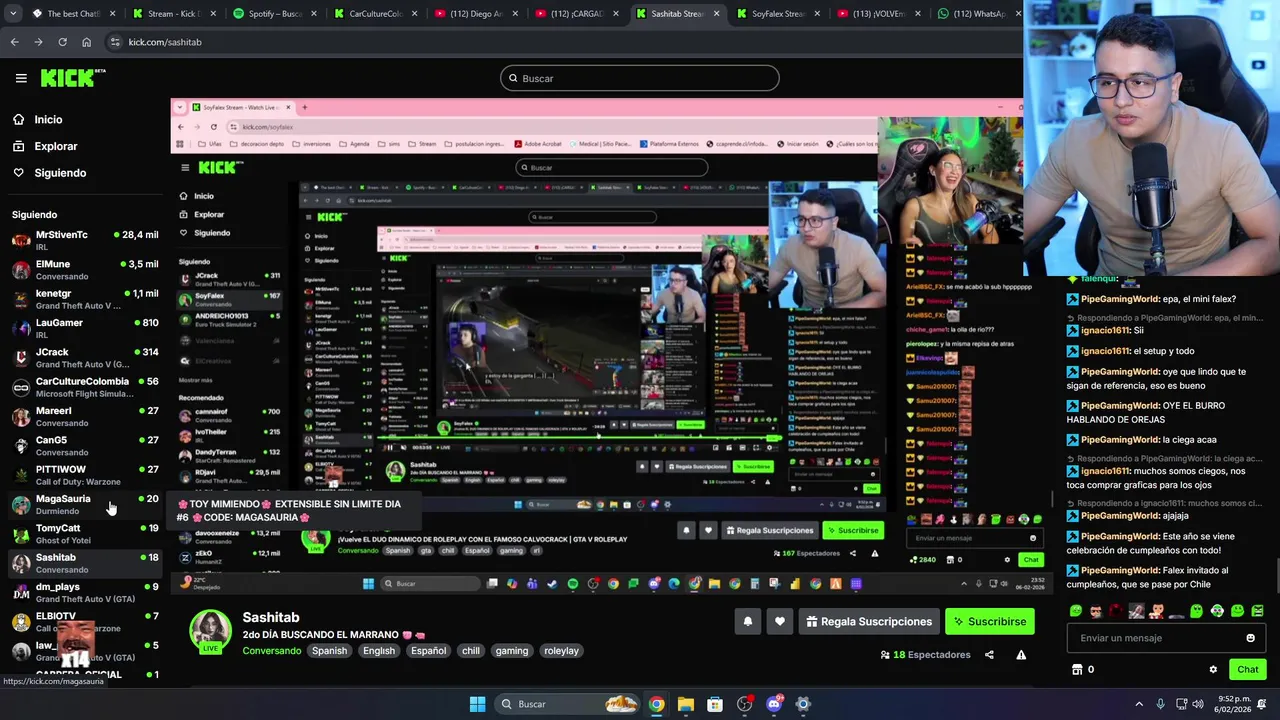The image size is (1280, 720).
Task: Open Discord from the taskbar
Action: tap(773, 704)
